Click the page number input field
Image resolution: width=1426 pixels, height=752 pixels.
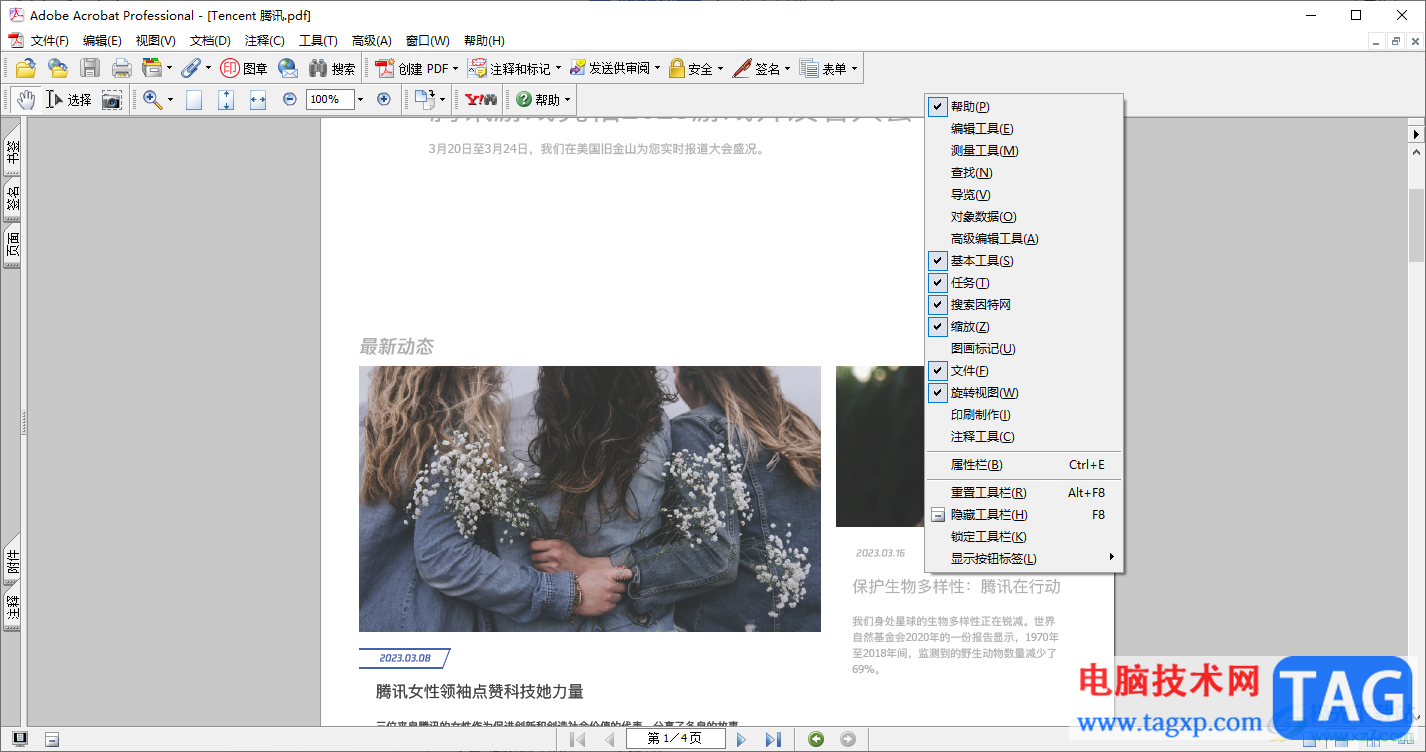[675, 739]
